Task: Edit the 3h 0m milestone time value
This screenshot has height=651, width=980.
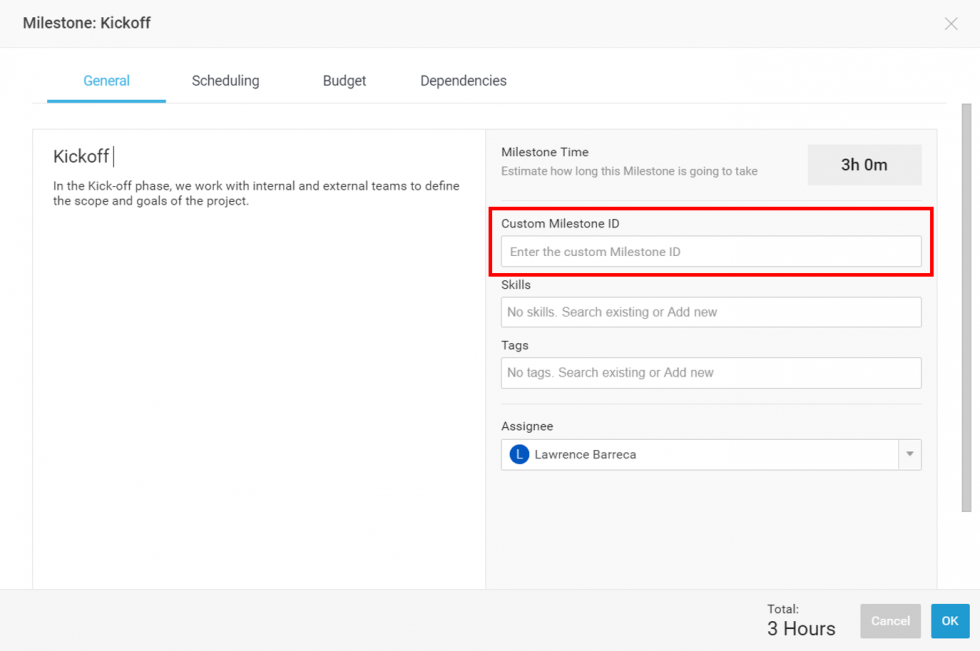Action: (864, 165)
